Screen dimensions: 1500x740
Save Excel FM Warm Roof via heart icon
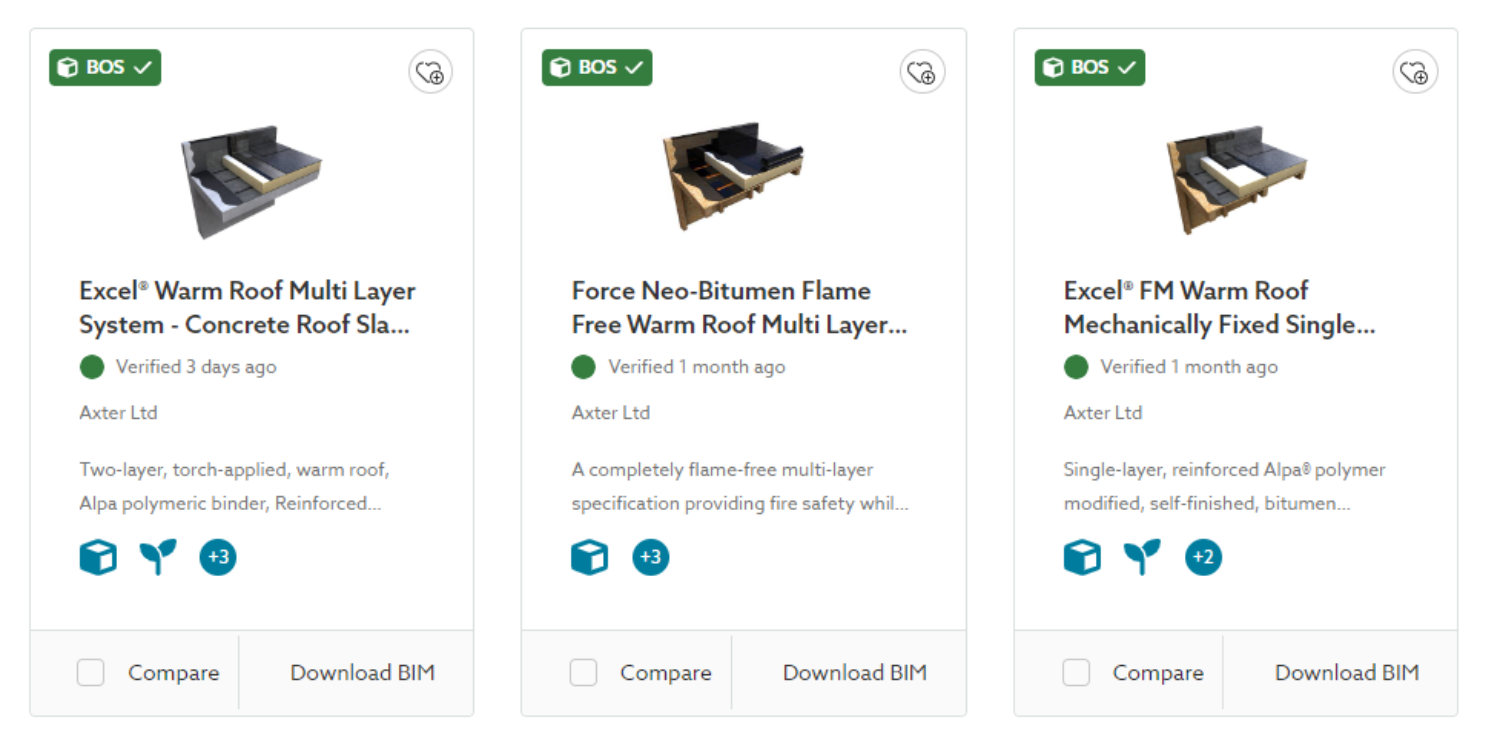click(1415, 71)
